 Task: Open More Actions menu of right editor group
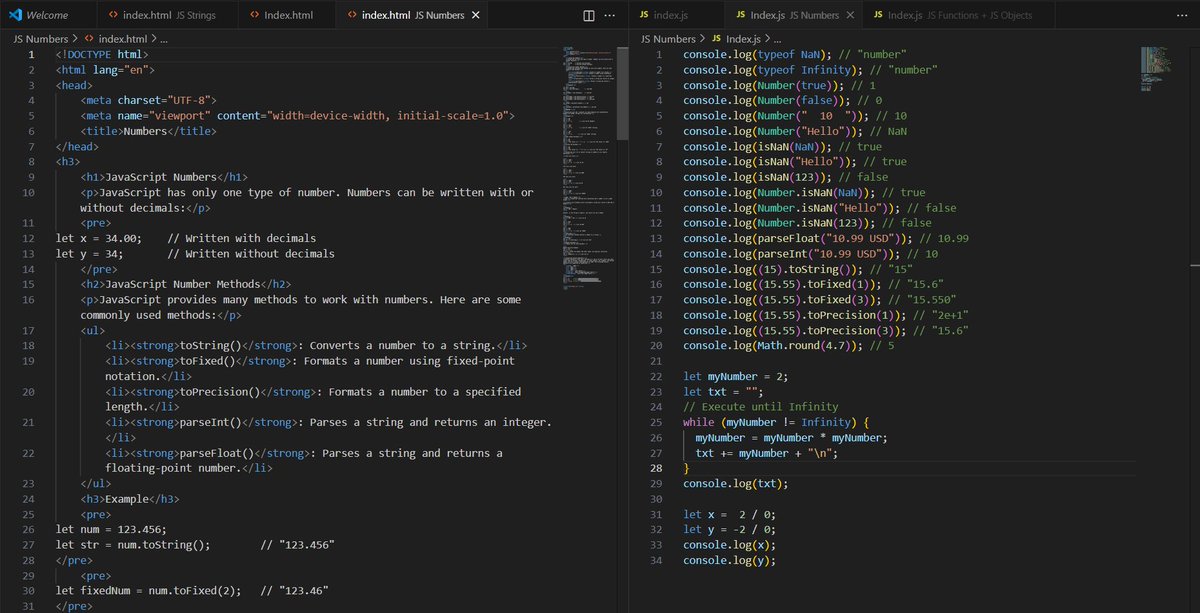[x=1184, y=15]
